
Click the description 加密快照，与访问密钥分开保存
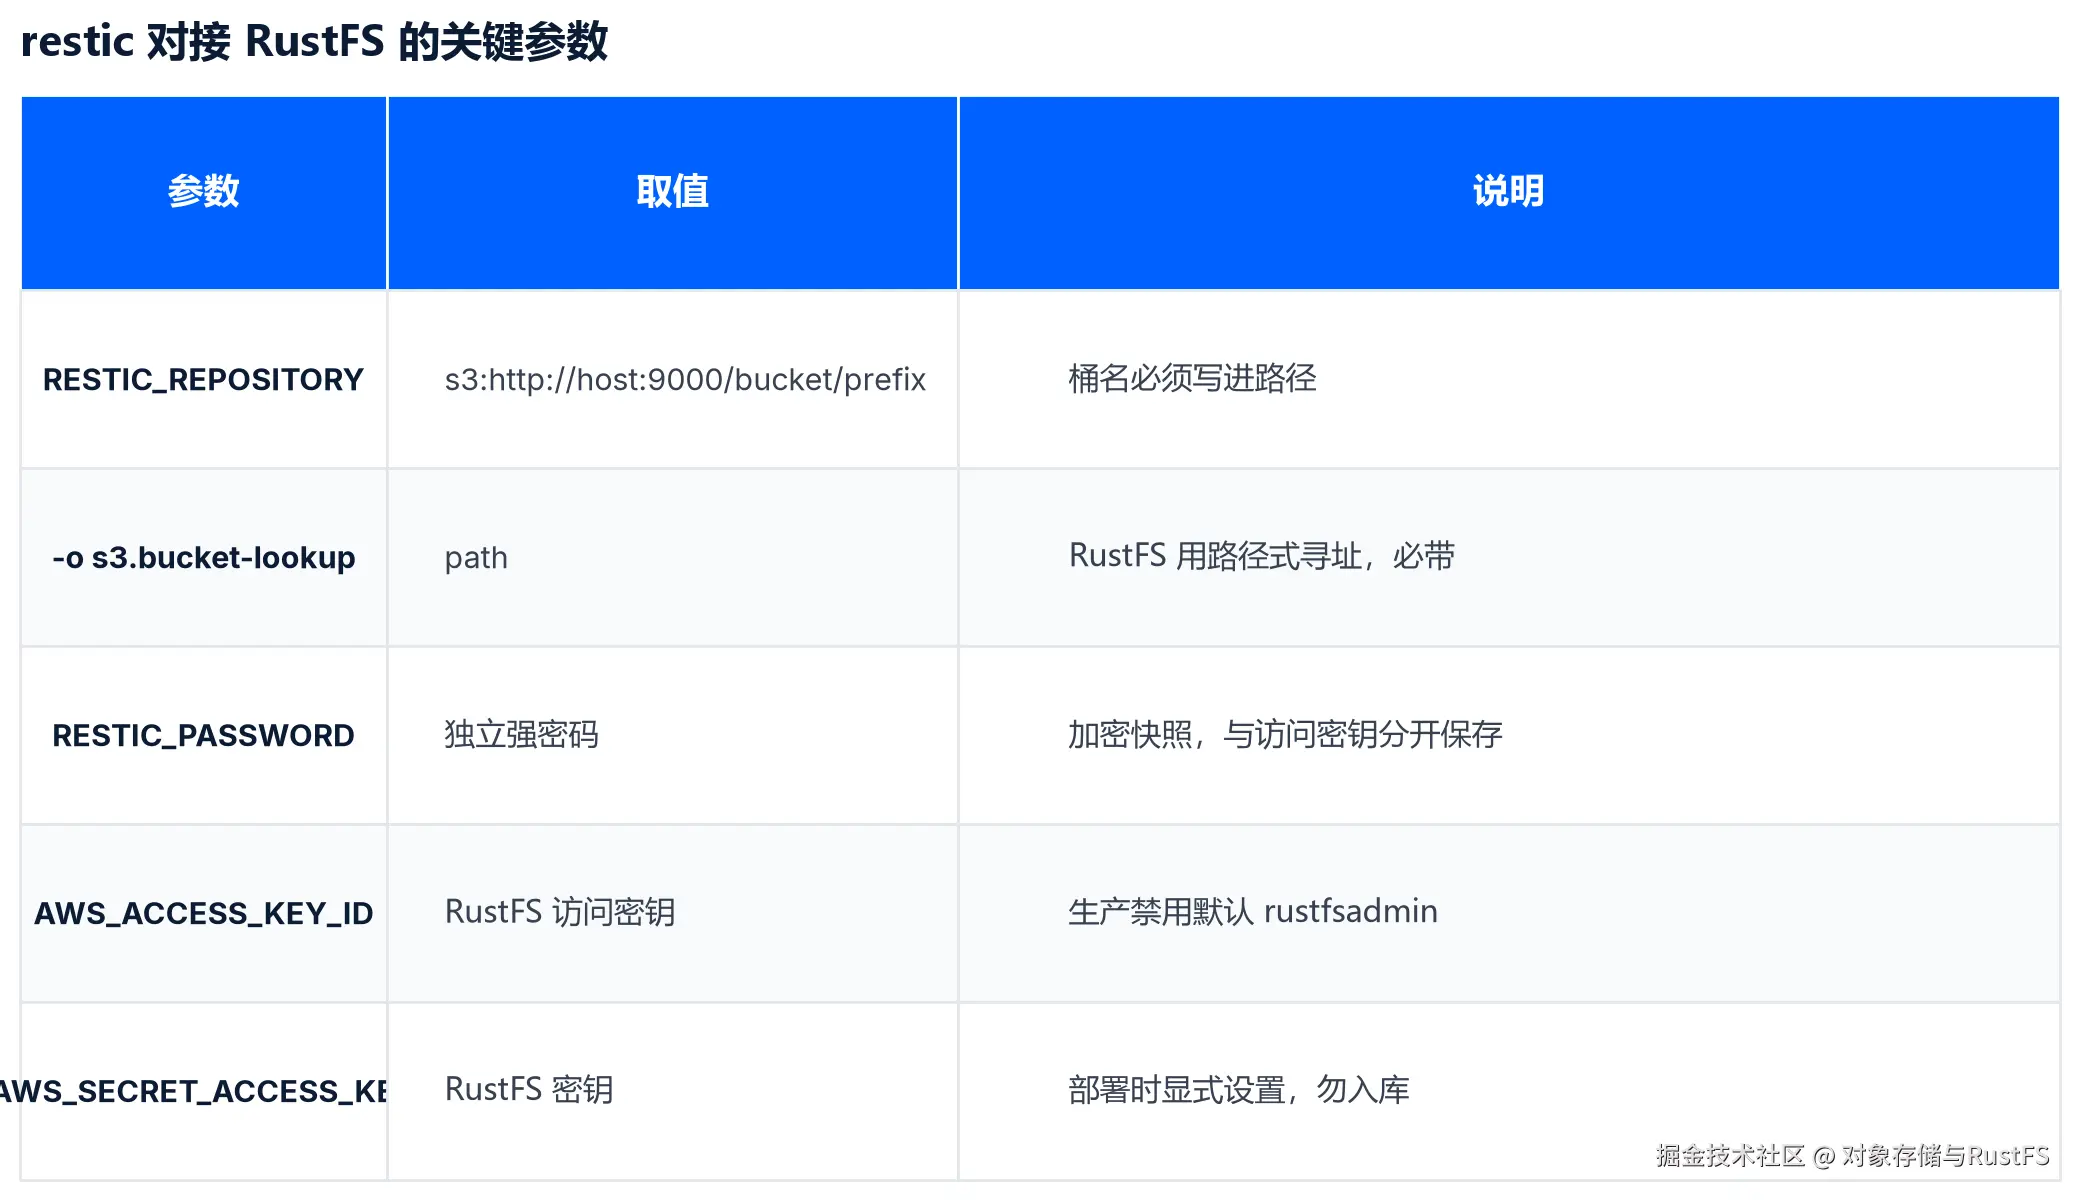[1285, 735]
